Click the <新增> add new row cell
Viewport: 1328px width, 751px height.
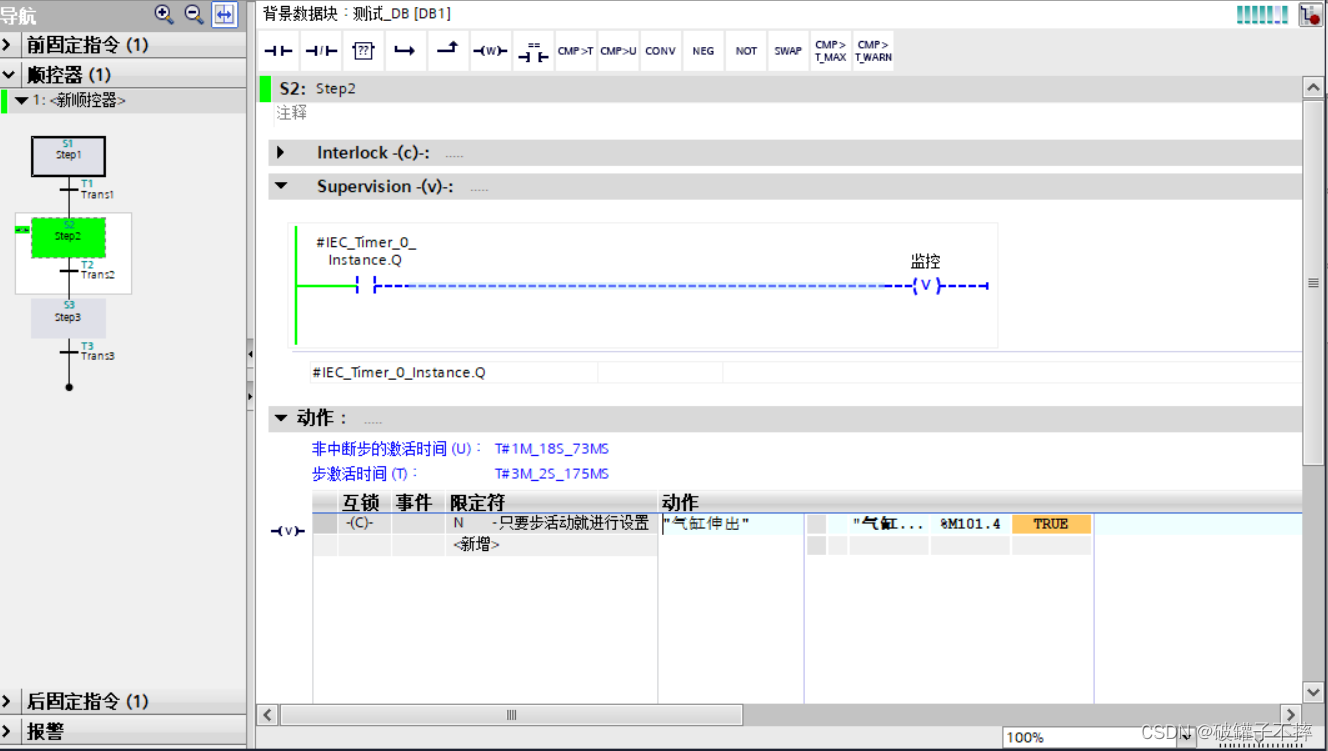click(x=477, y=545)
